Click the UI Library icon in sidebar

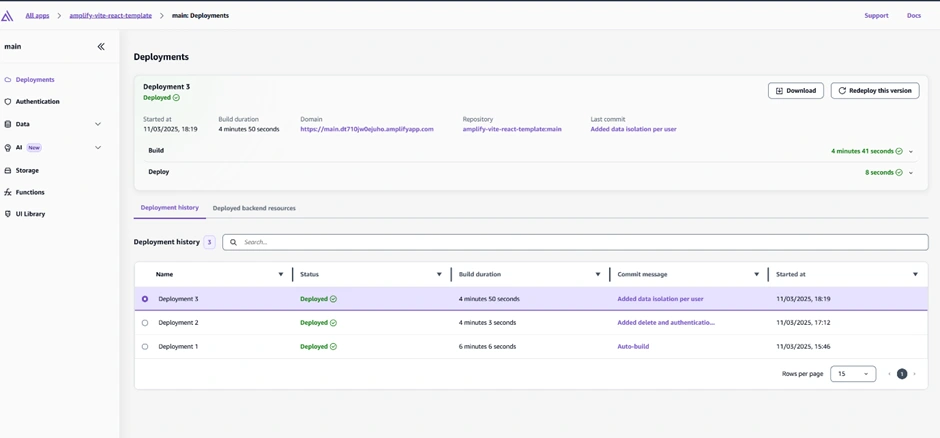click(8, 214)
